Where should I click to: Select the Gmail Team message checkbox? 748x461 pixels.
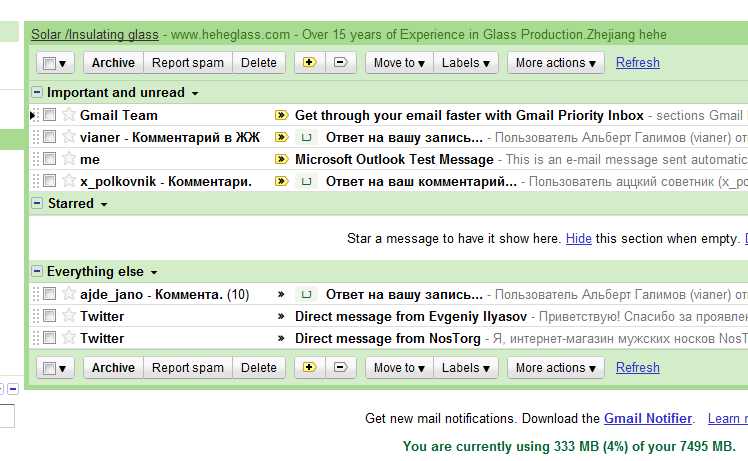(x=49, y=115)
